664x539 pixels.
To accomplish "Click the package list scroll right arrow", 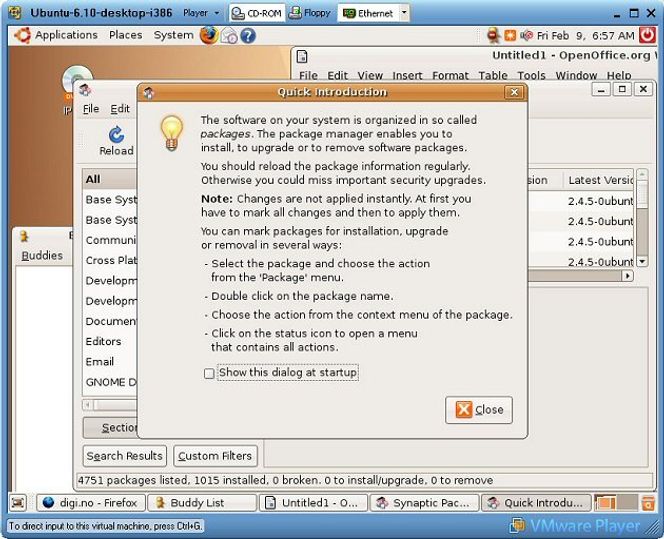I will [x=627, y=276].
